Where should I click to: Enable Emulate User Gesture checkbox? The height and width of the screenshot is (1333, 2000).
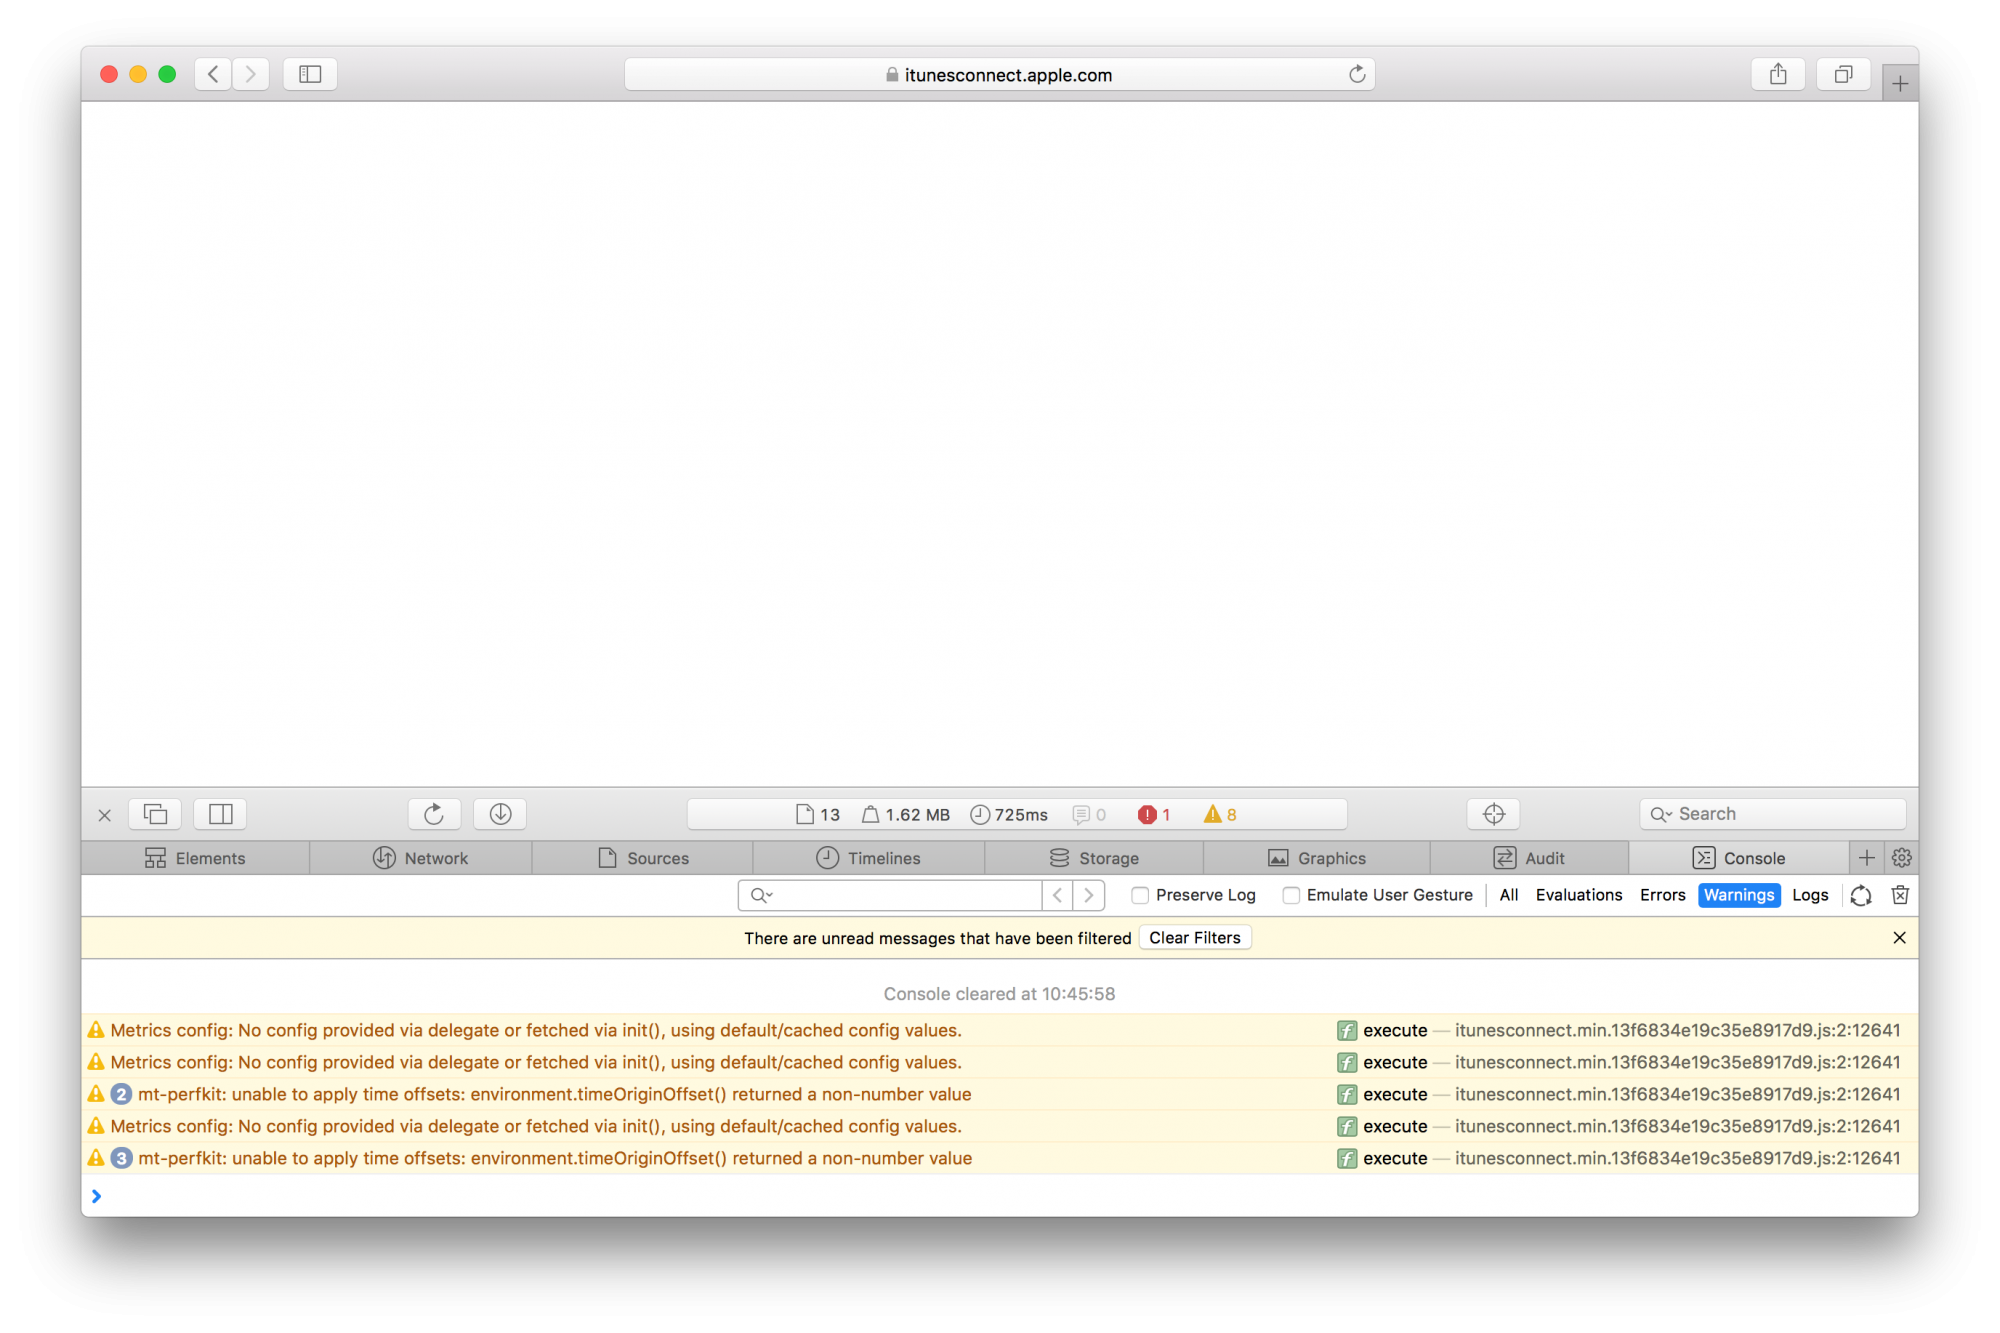1291,896
